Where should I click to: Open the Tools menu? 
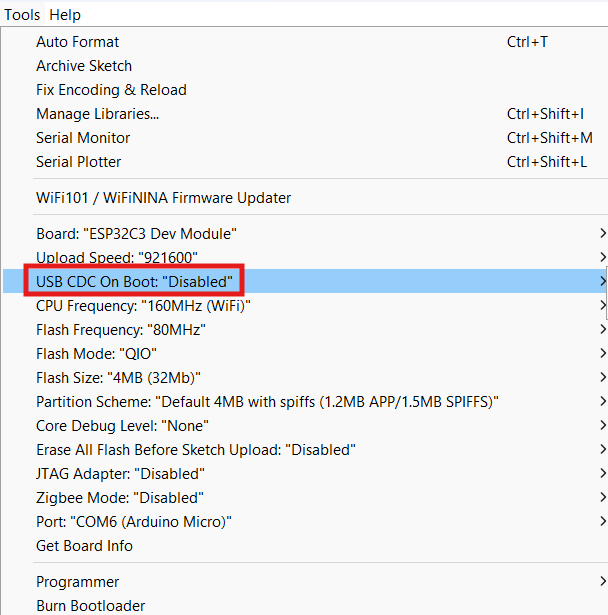pyautogui.click(x=22, y=15)
